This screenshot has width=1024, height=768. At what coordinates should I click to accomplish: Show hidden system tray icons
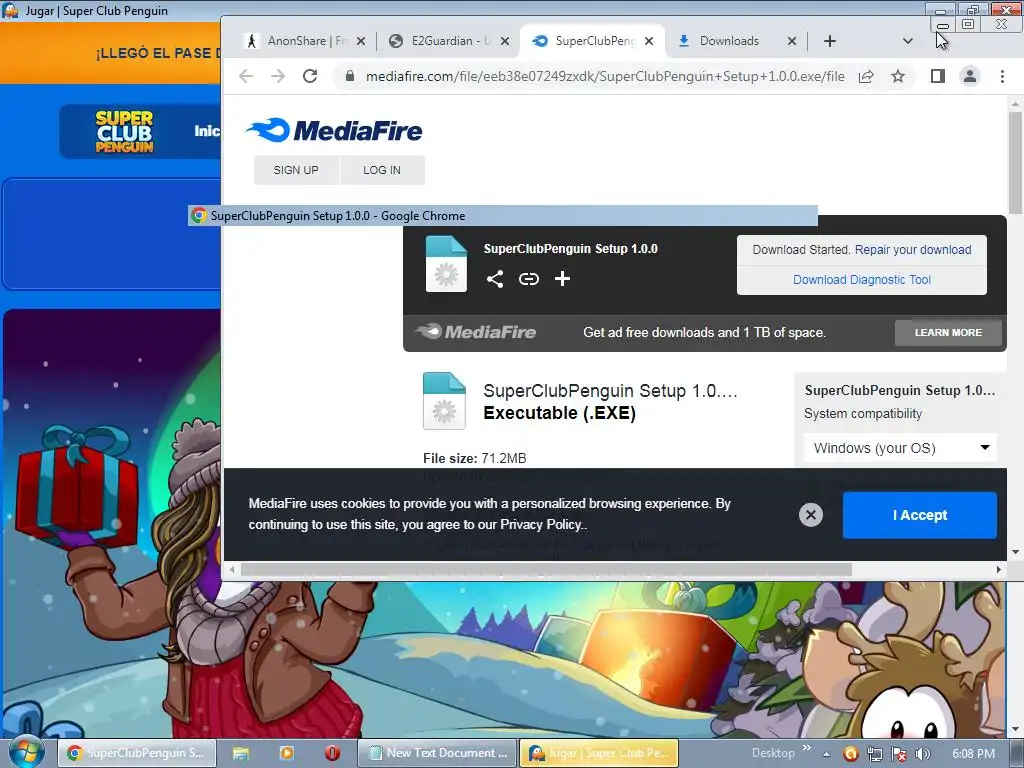click(826, 754)
